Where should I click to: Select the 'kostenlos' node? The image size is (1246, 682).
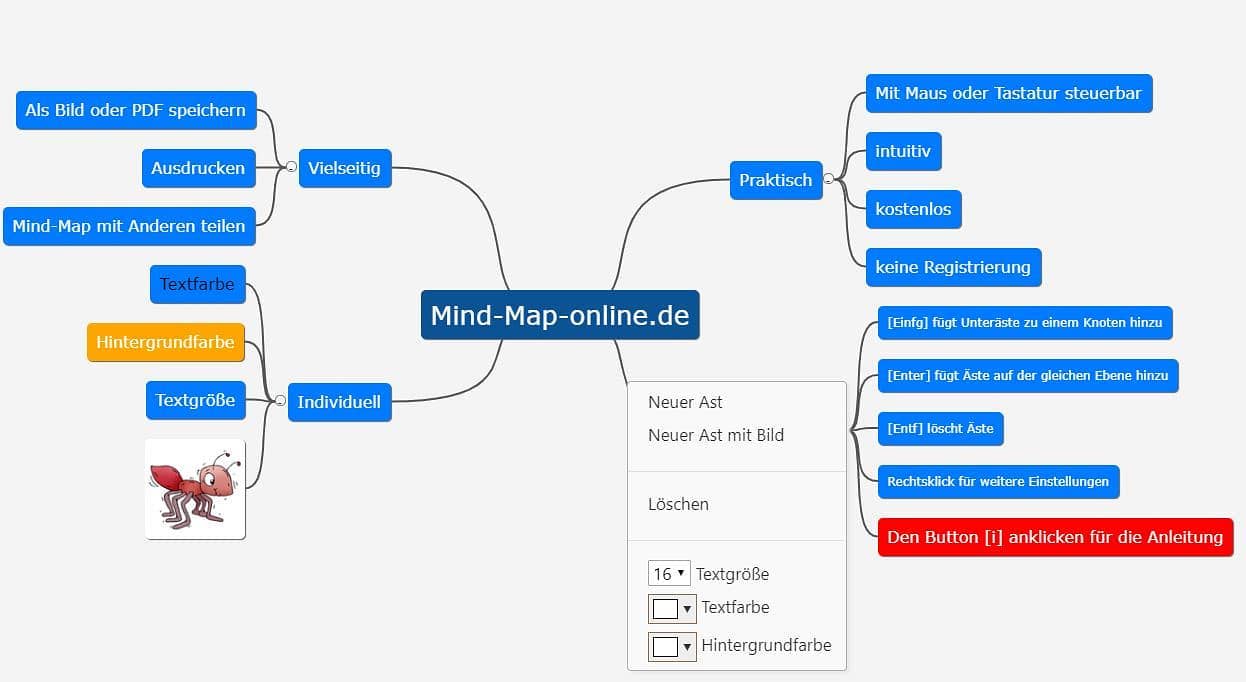913,209
